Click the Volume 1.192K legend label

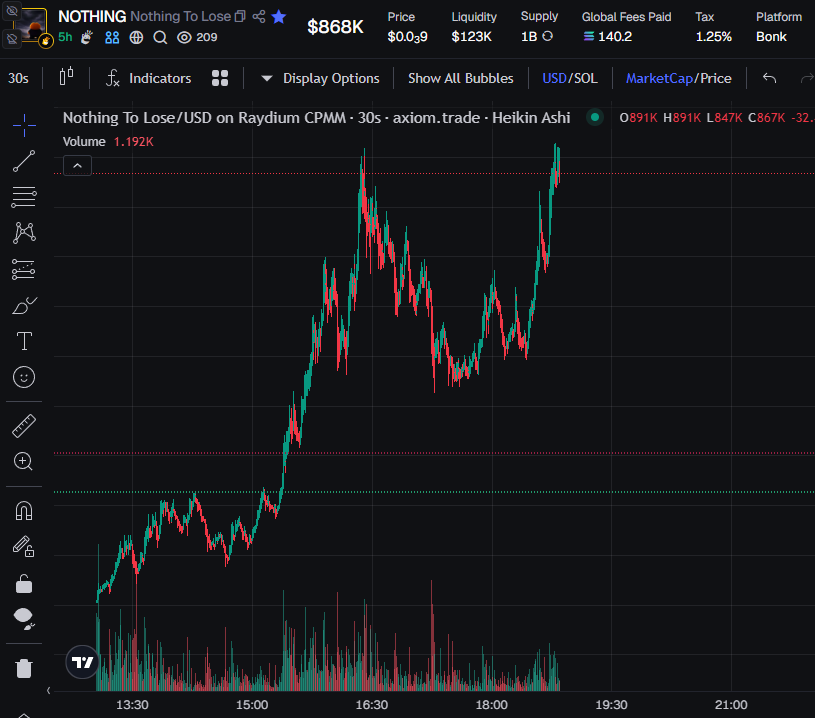(108, 141)
